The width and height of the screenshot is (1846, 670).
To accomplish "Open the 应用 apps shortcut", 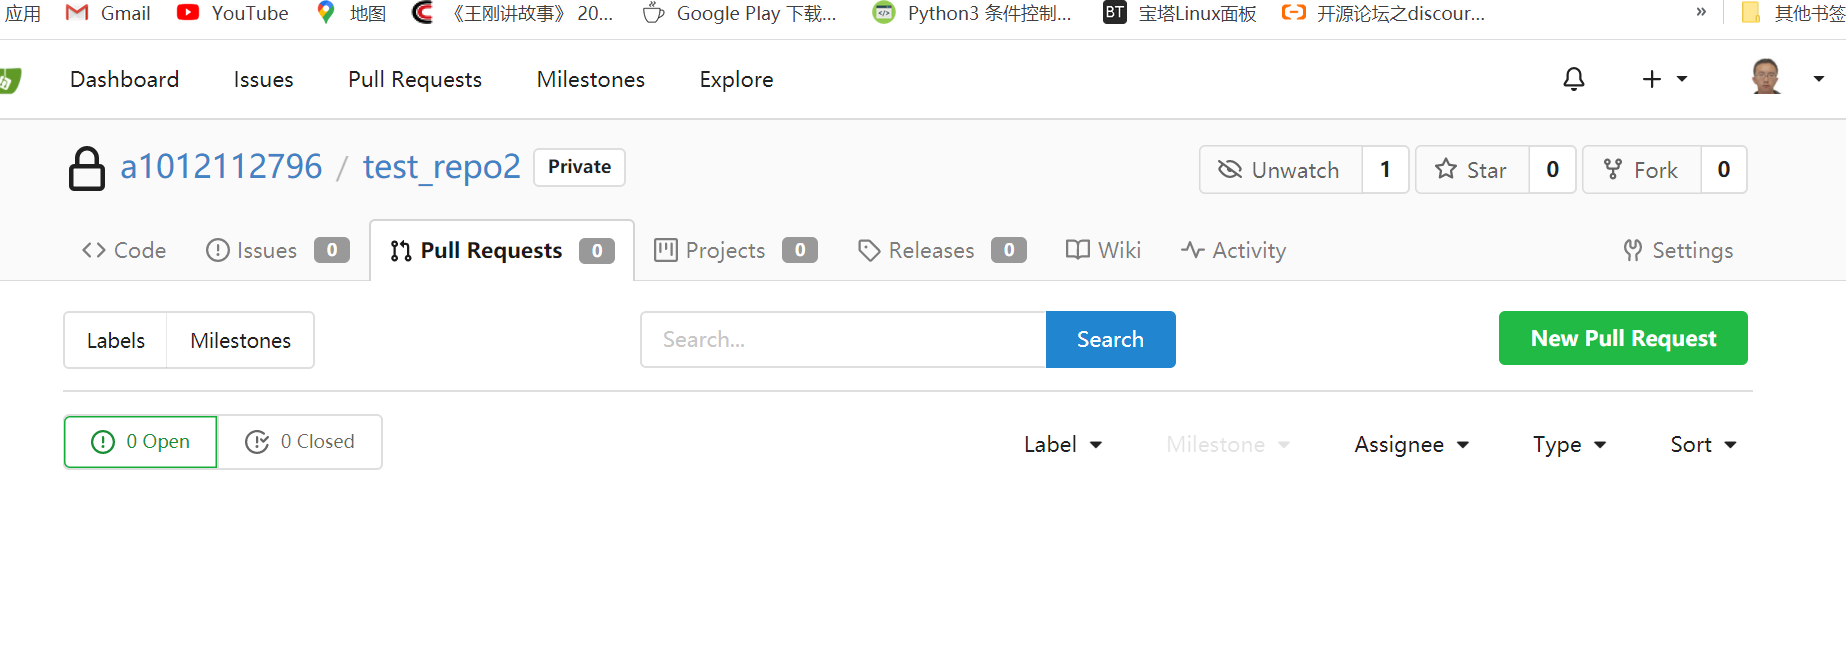I will coord(22,13).
